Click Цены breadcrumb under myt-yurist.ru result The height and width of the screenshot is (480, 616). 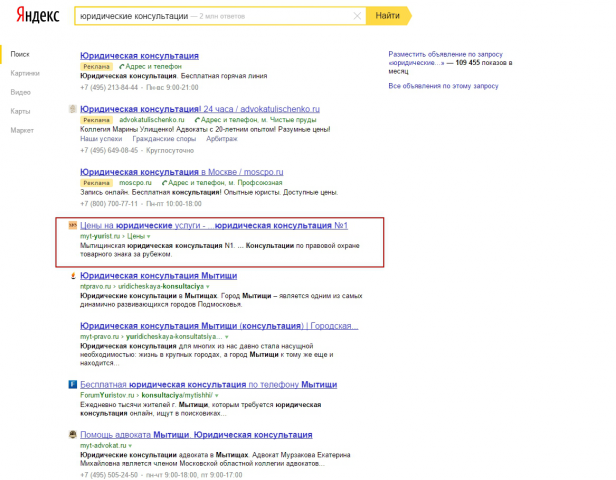[136, 236]
